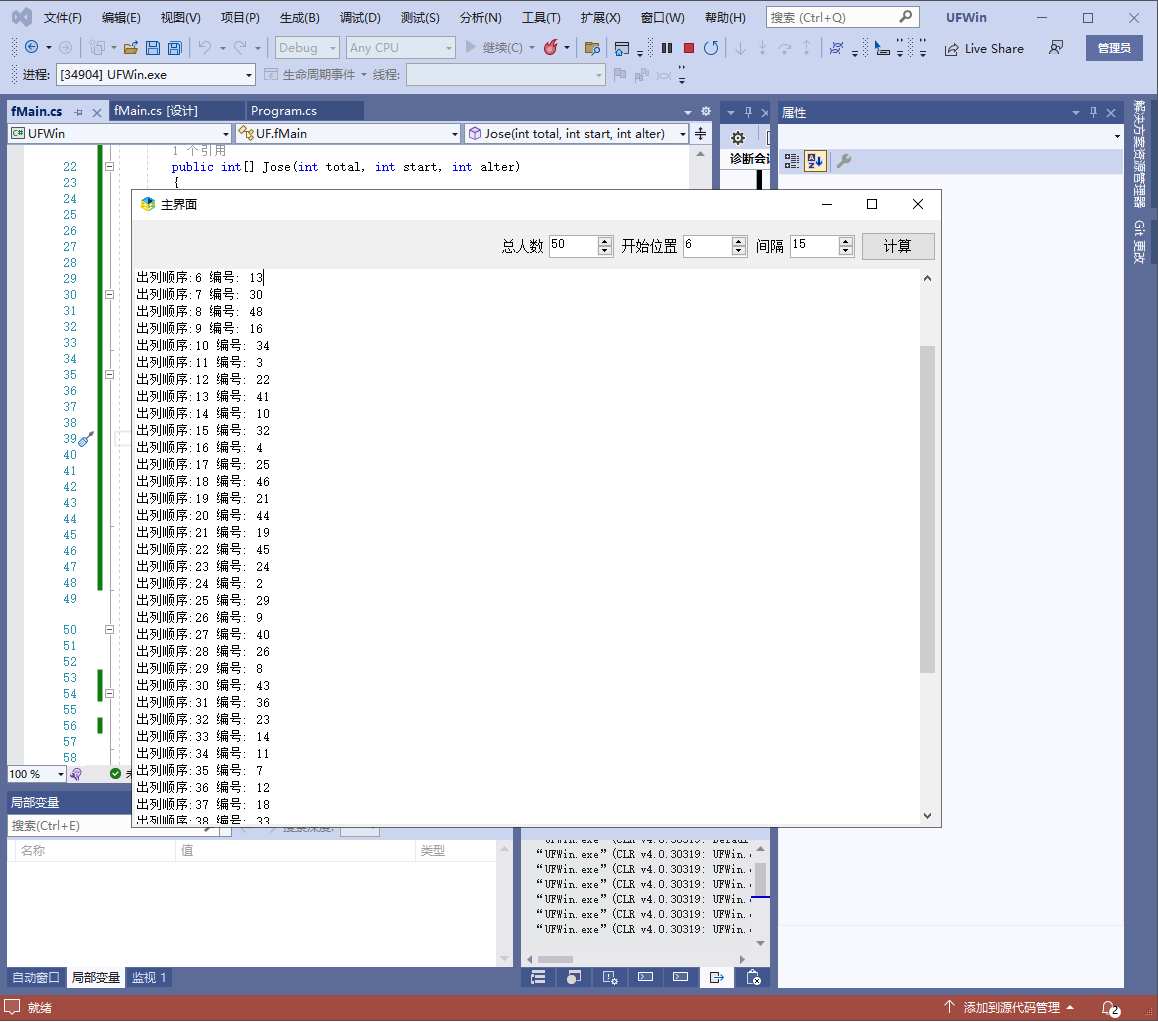Pause debugging with the break-all icon
Screen dimensions: 1158x1022
pyautogui.click(x=667, y=48)
